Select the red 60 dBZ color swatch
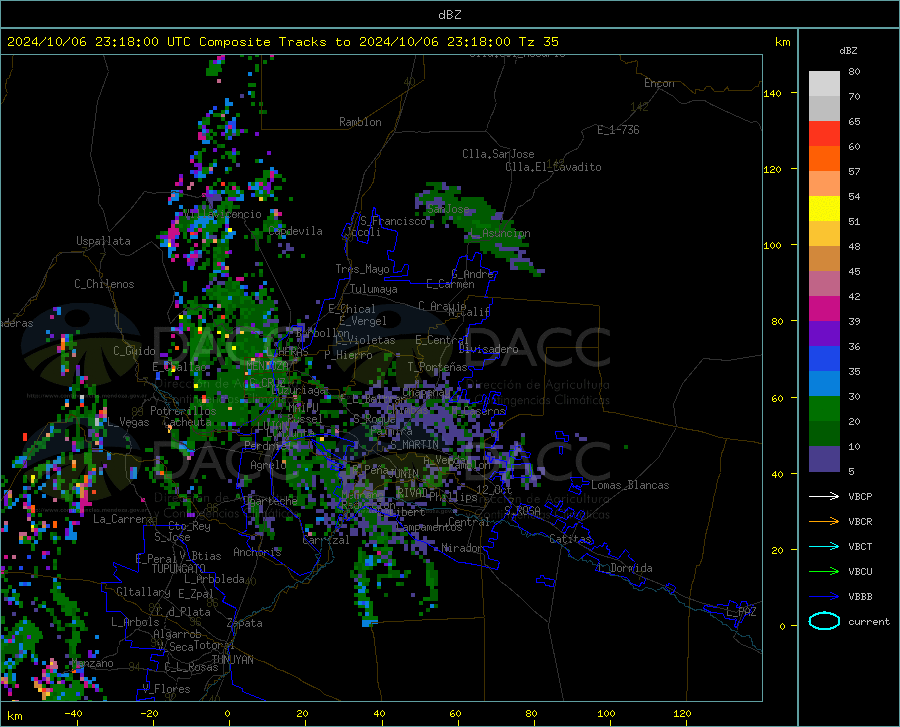The width and height of the screenshot is (900, 727). pos(824,134)
